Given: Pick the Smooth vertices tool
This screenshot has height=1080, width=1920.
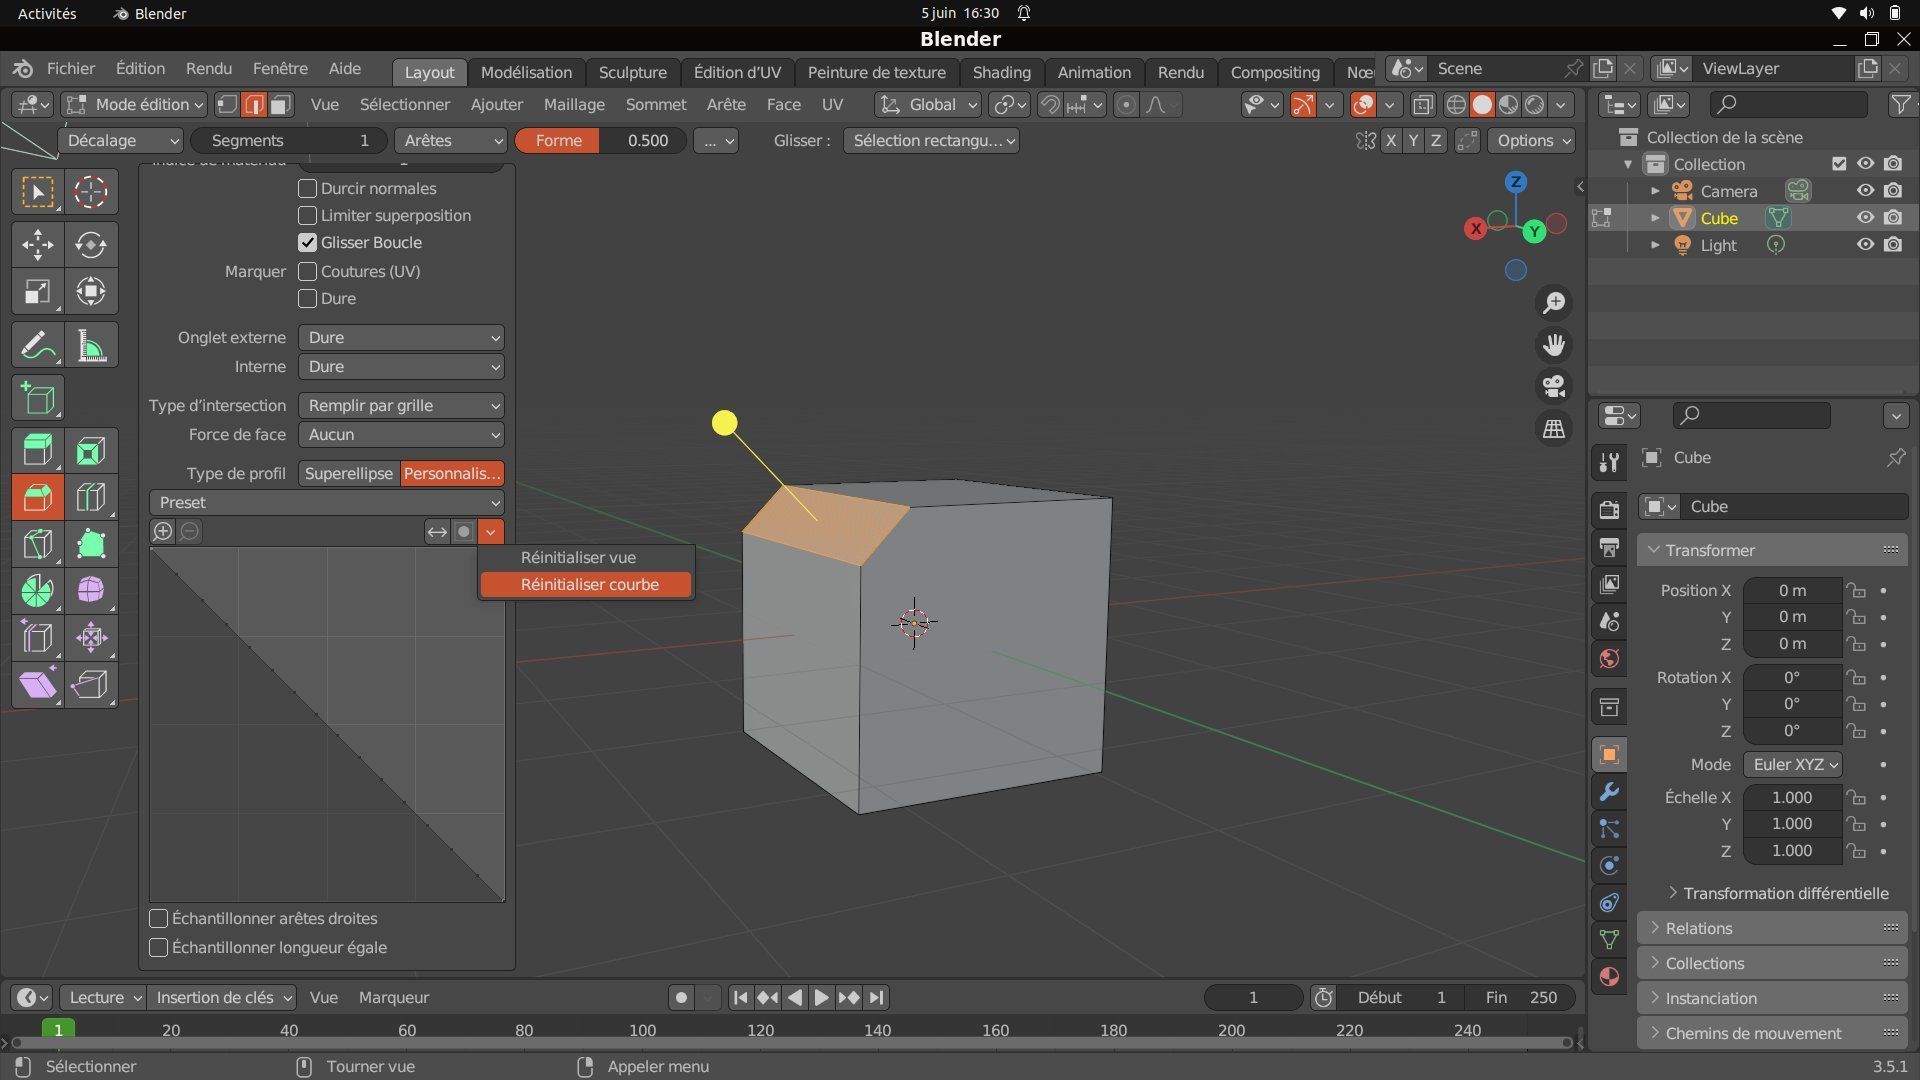Looking at the screenshot, I should [91, 591].
